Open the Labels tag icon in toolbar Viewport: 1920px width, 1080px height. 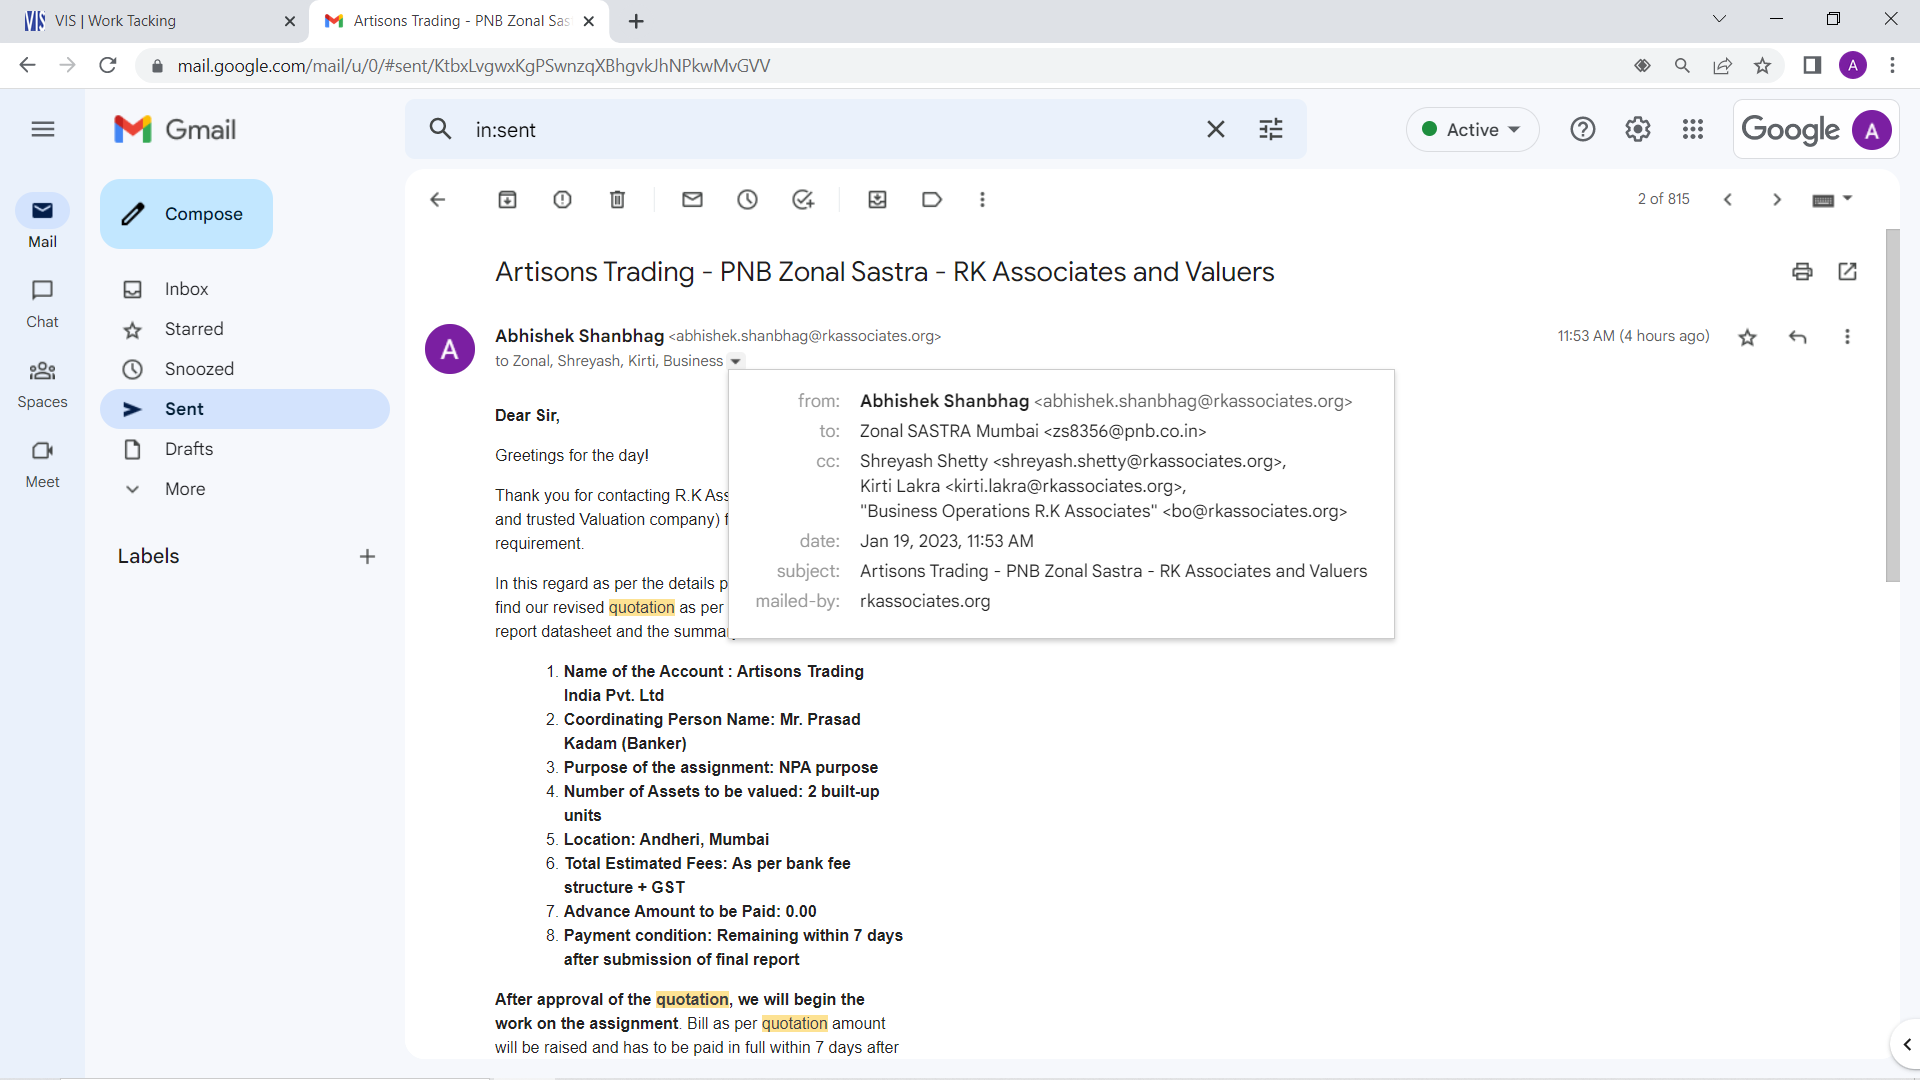point(932,199)
